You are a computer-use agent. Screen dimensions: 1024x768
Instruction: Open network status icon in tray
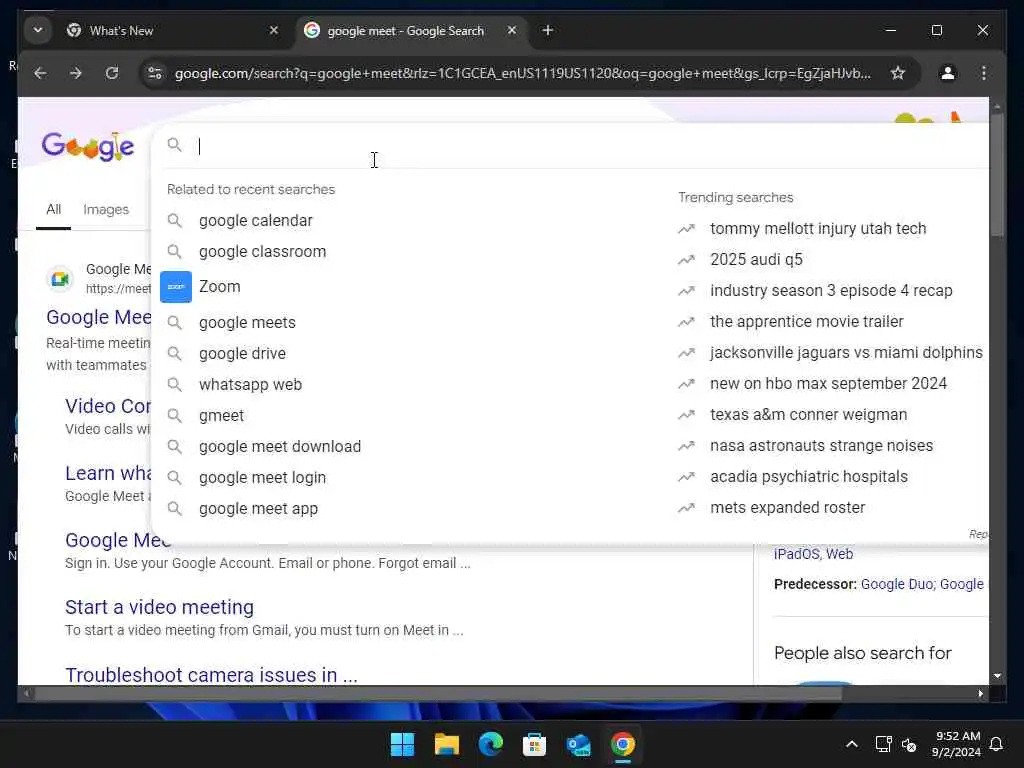tap(883, 744)
